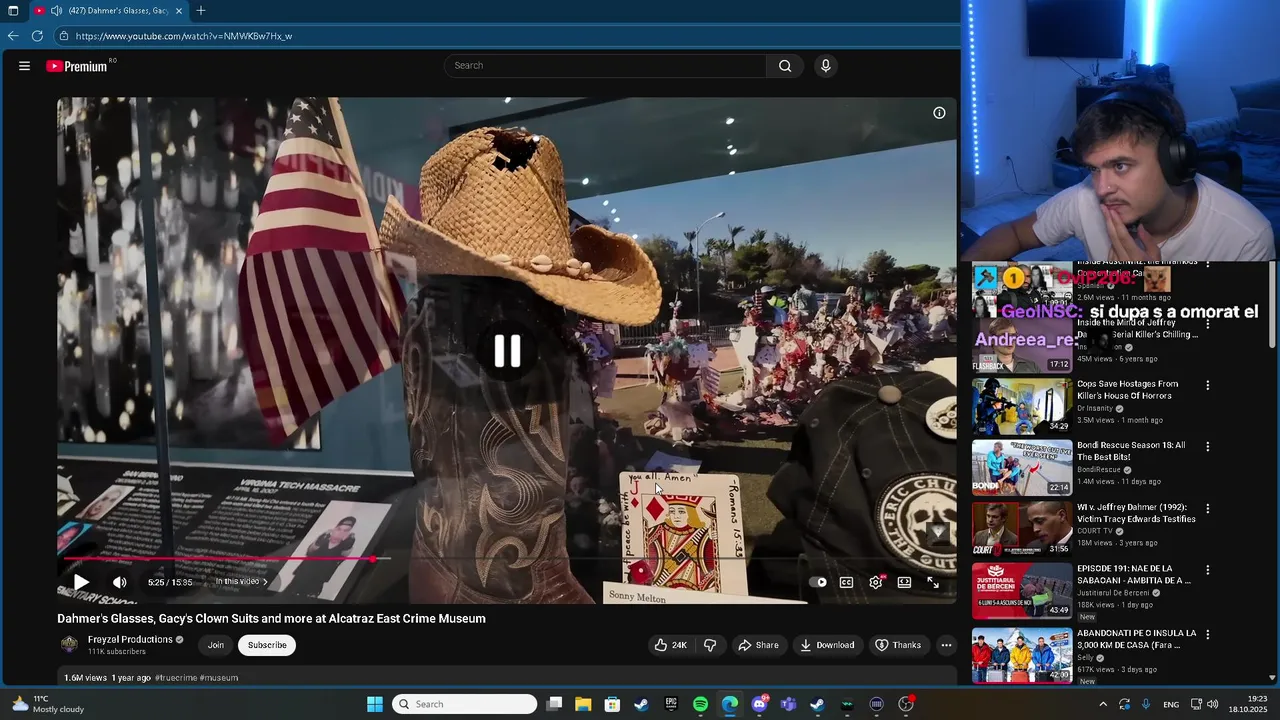Click the YouTube search box
This screenshot has height=720, width=1280.
pos(605,66)
